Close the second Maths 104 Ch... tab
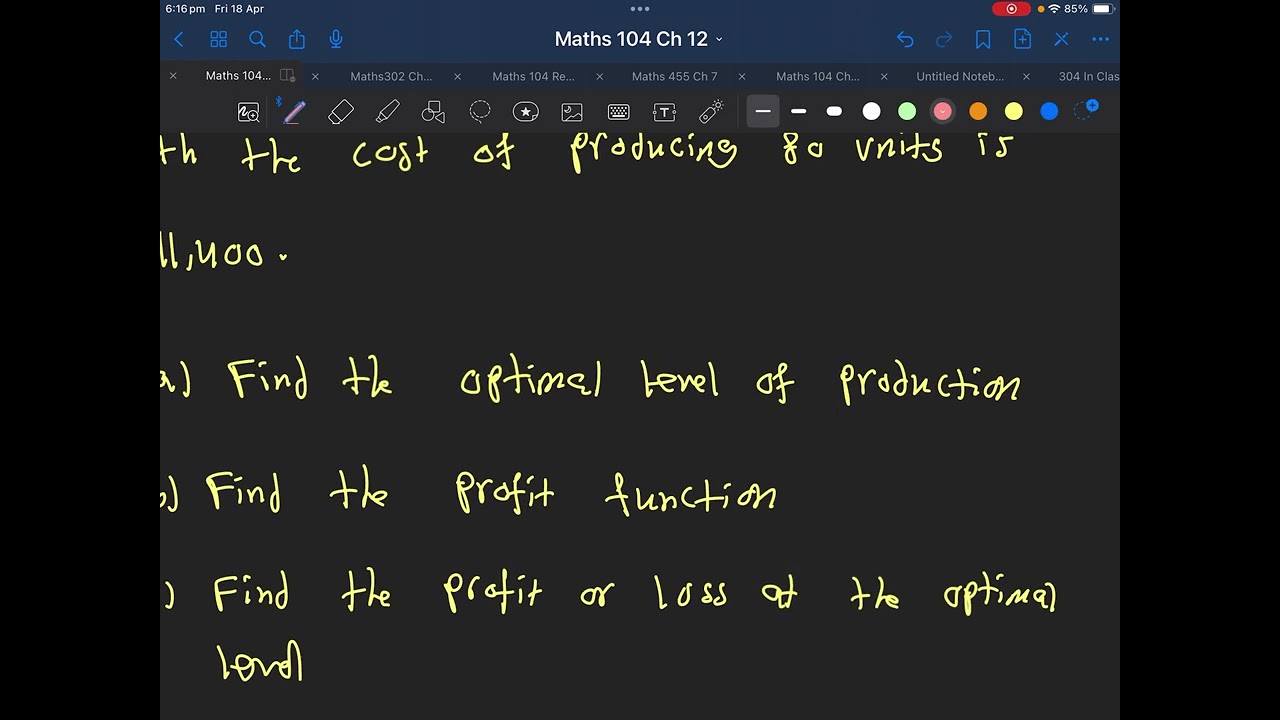1280x720 pixels. pyautogui.click(x=741, y=76)
